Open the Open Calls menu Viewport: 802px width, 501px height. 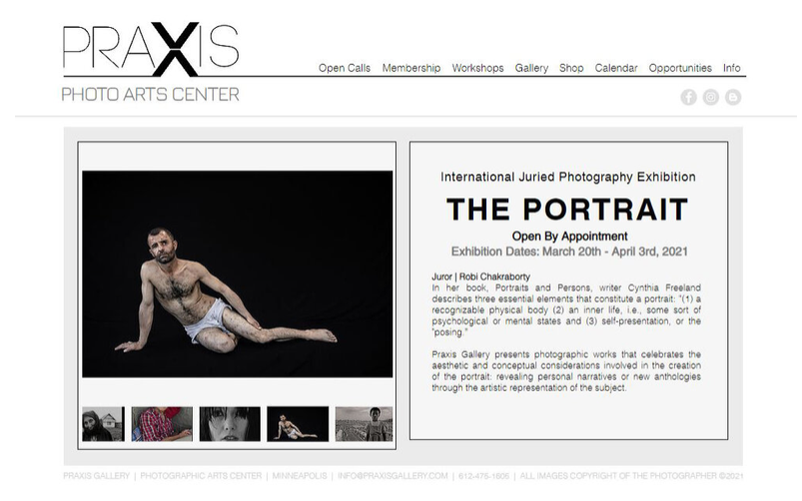(x=344, y=68)
